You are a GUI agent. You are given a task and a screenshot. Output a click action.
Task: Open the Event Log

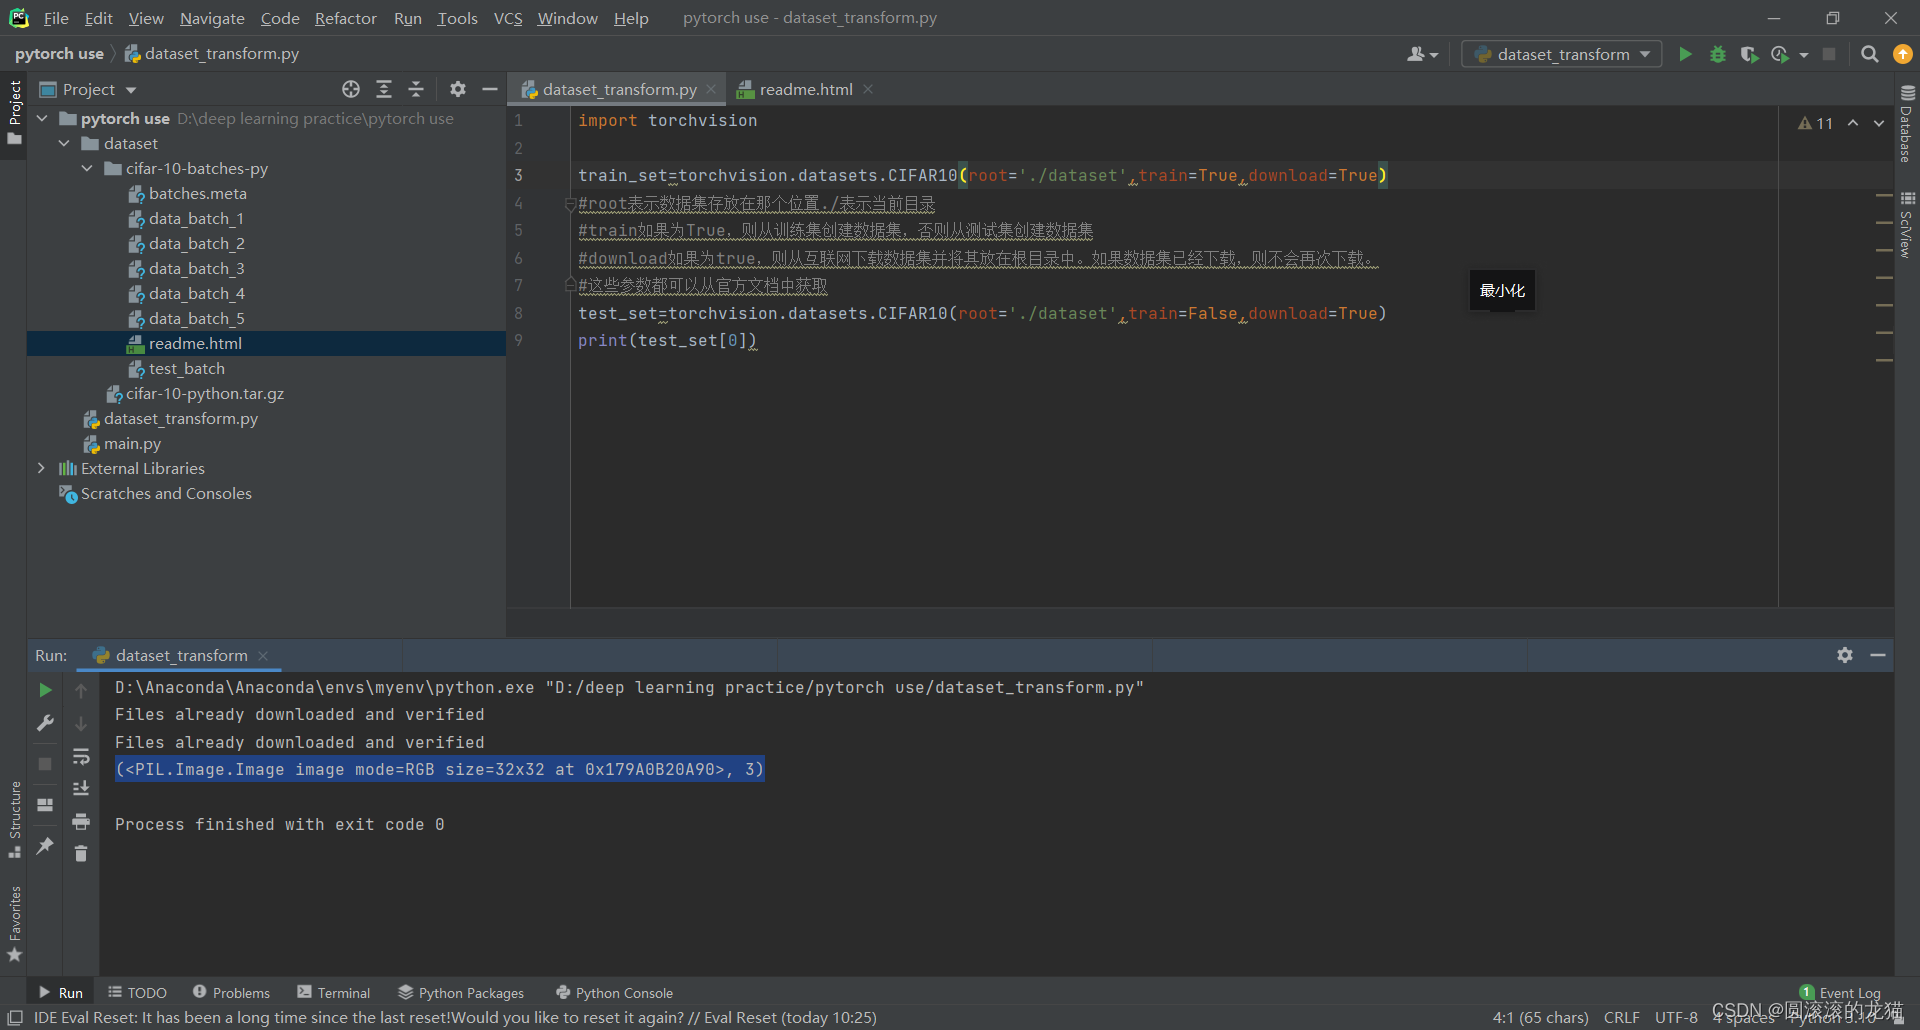coord(1840,993)
